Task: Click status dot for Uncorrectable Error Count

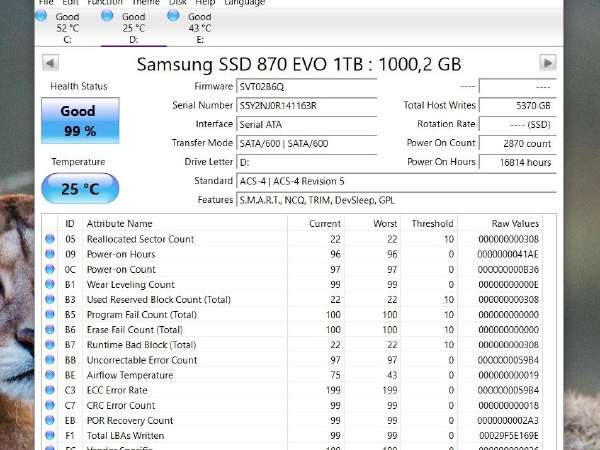Action: [x=50, y=360]
